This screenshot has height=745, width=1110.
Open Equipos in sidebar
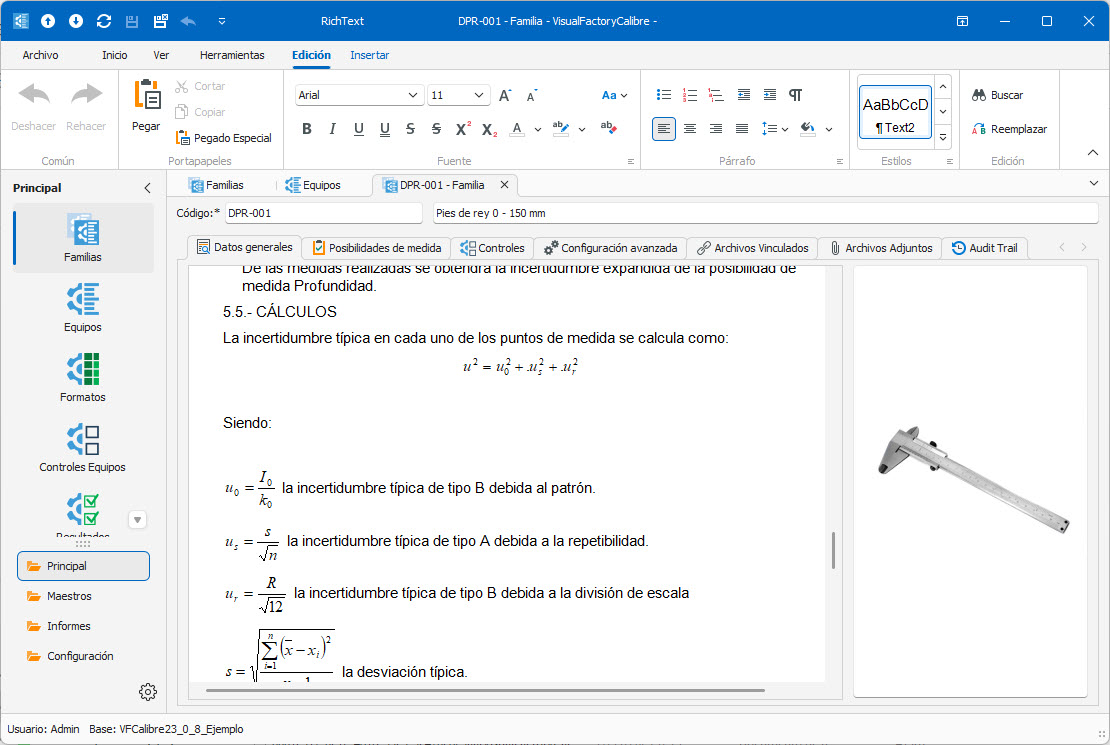[x=83, y=308]
